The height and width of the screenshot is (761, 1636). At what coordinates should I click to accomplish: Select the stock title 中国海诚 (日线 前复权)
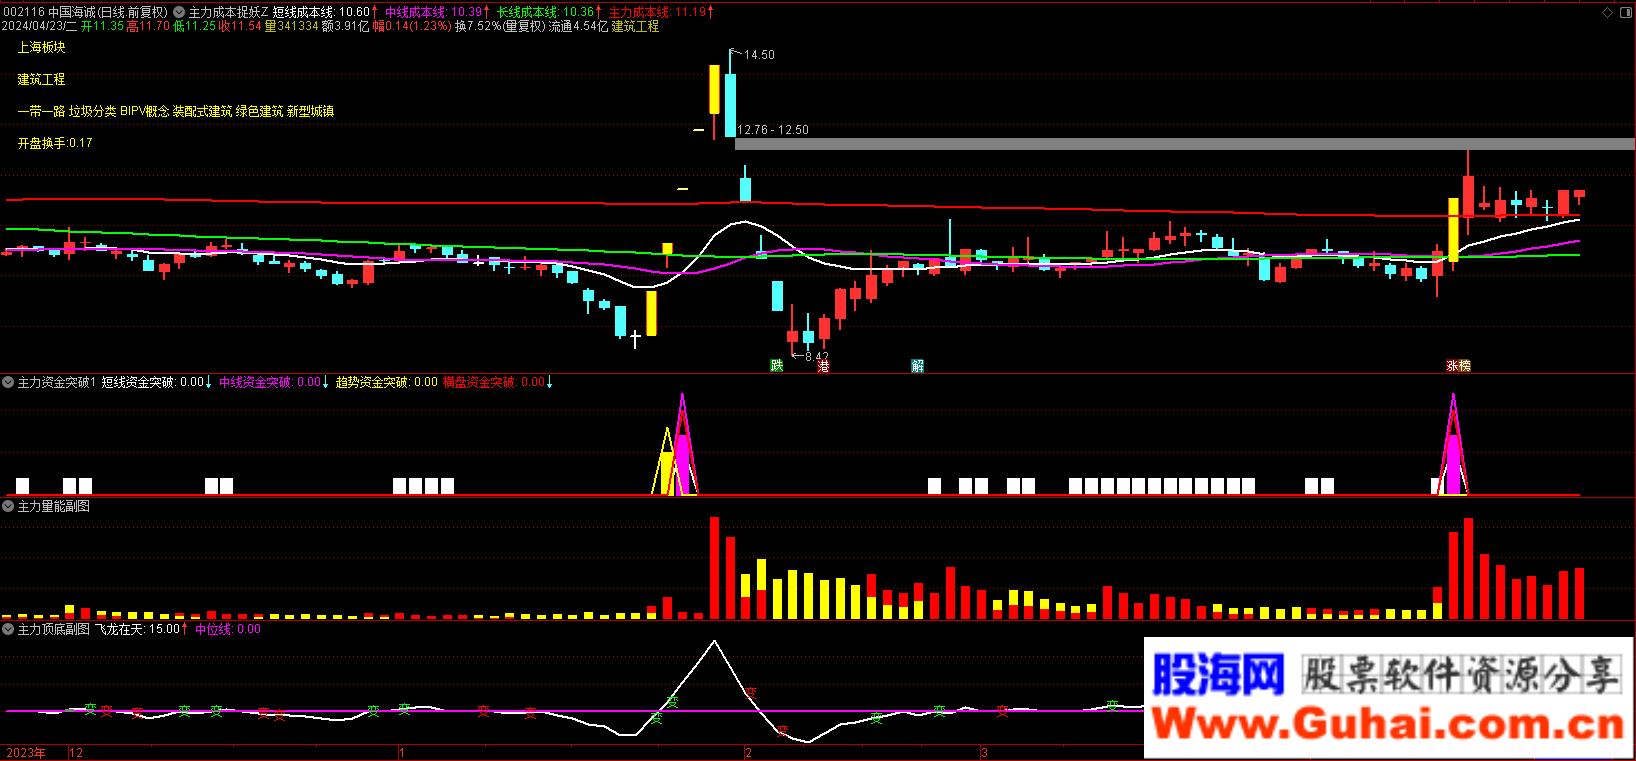point(107,12)
